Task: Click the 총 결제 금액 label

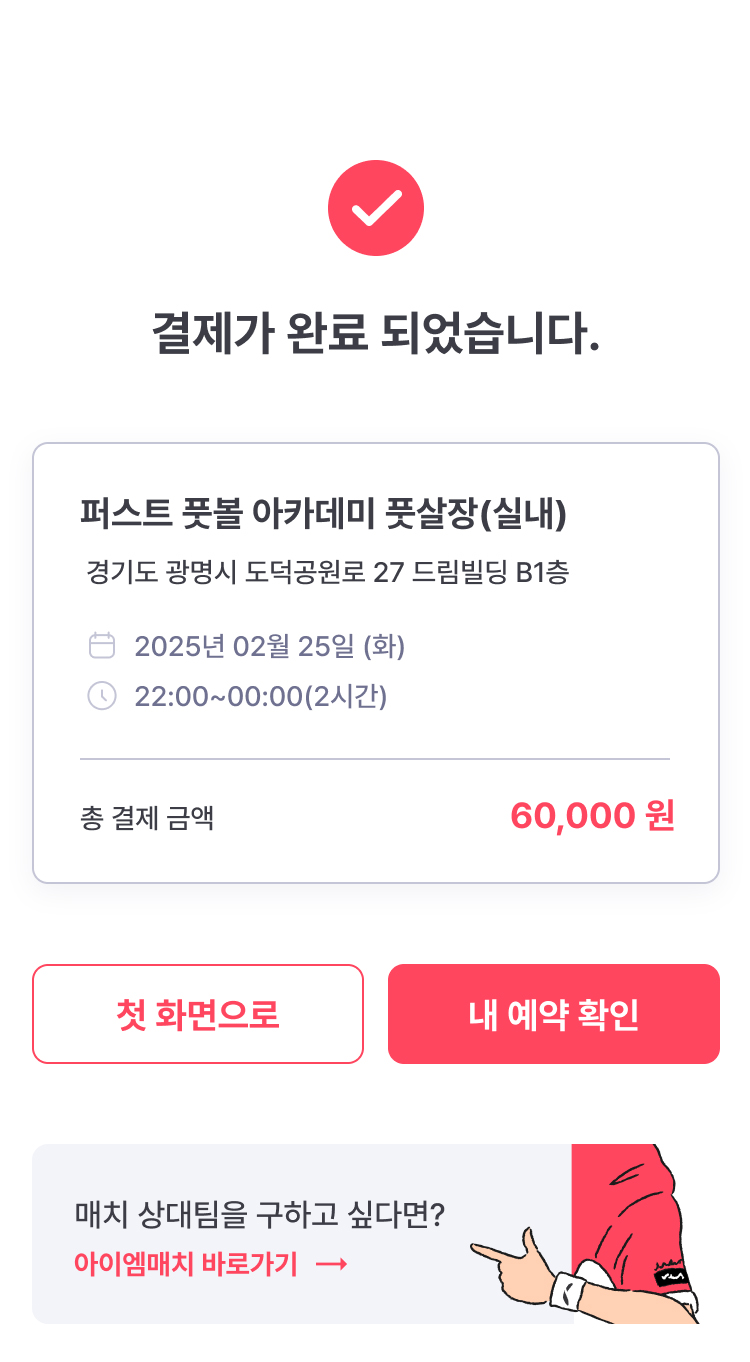Action: pyautogui.click(x=147, y=819)
